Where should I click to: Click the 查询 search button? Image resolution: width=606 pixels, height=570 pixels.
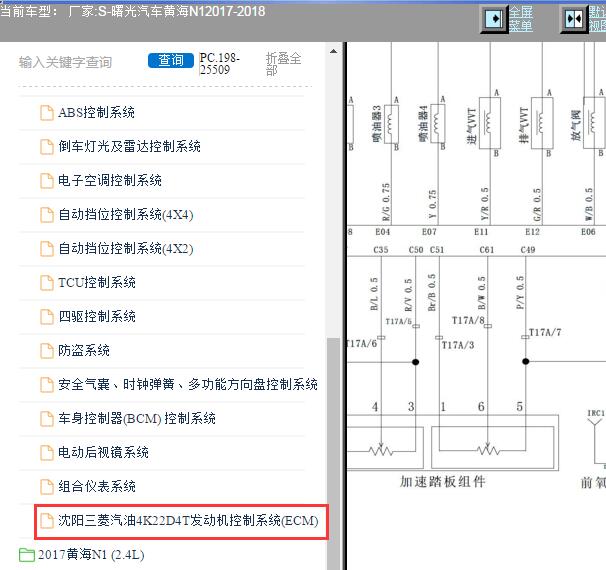pos(171,61)
